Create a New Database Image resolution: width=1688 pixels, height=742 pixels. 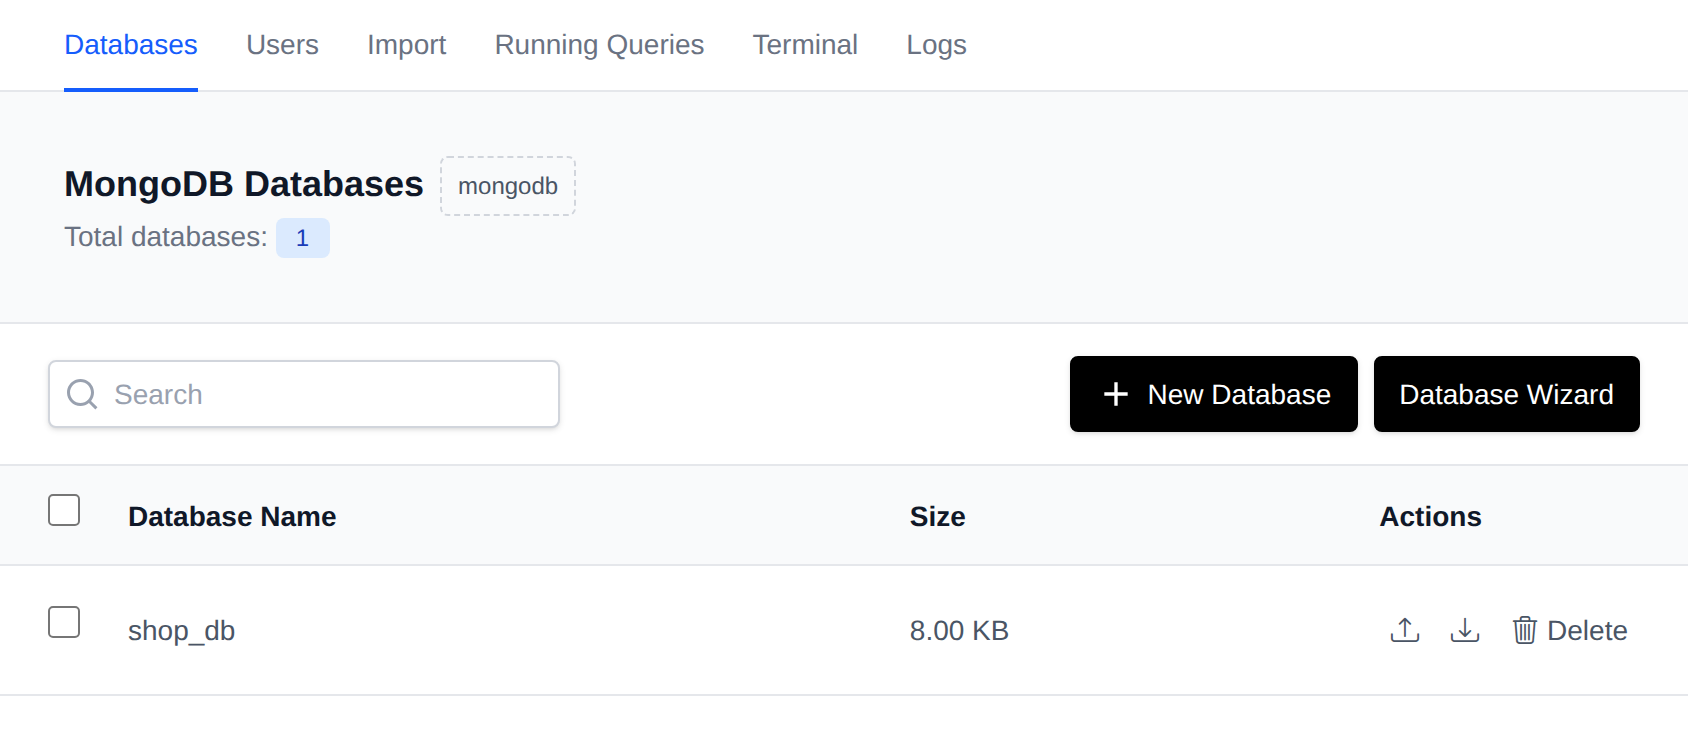click(1214, 394)
